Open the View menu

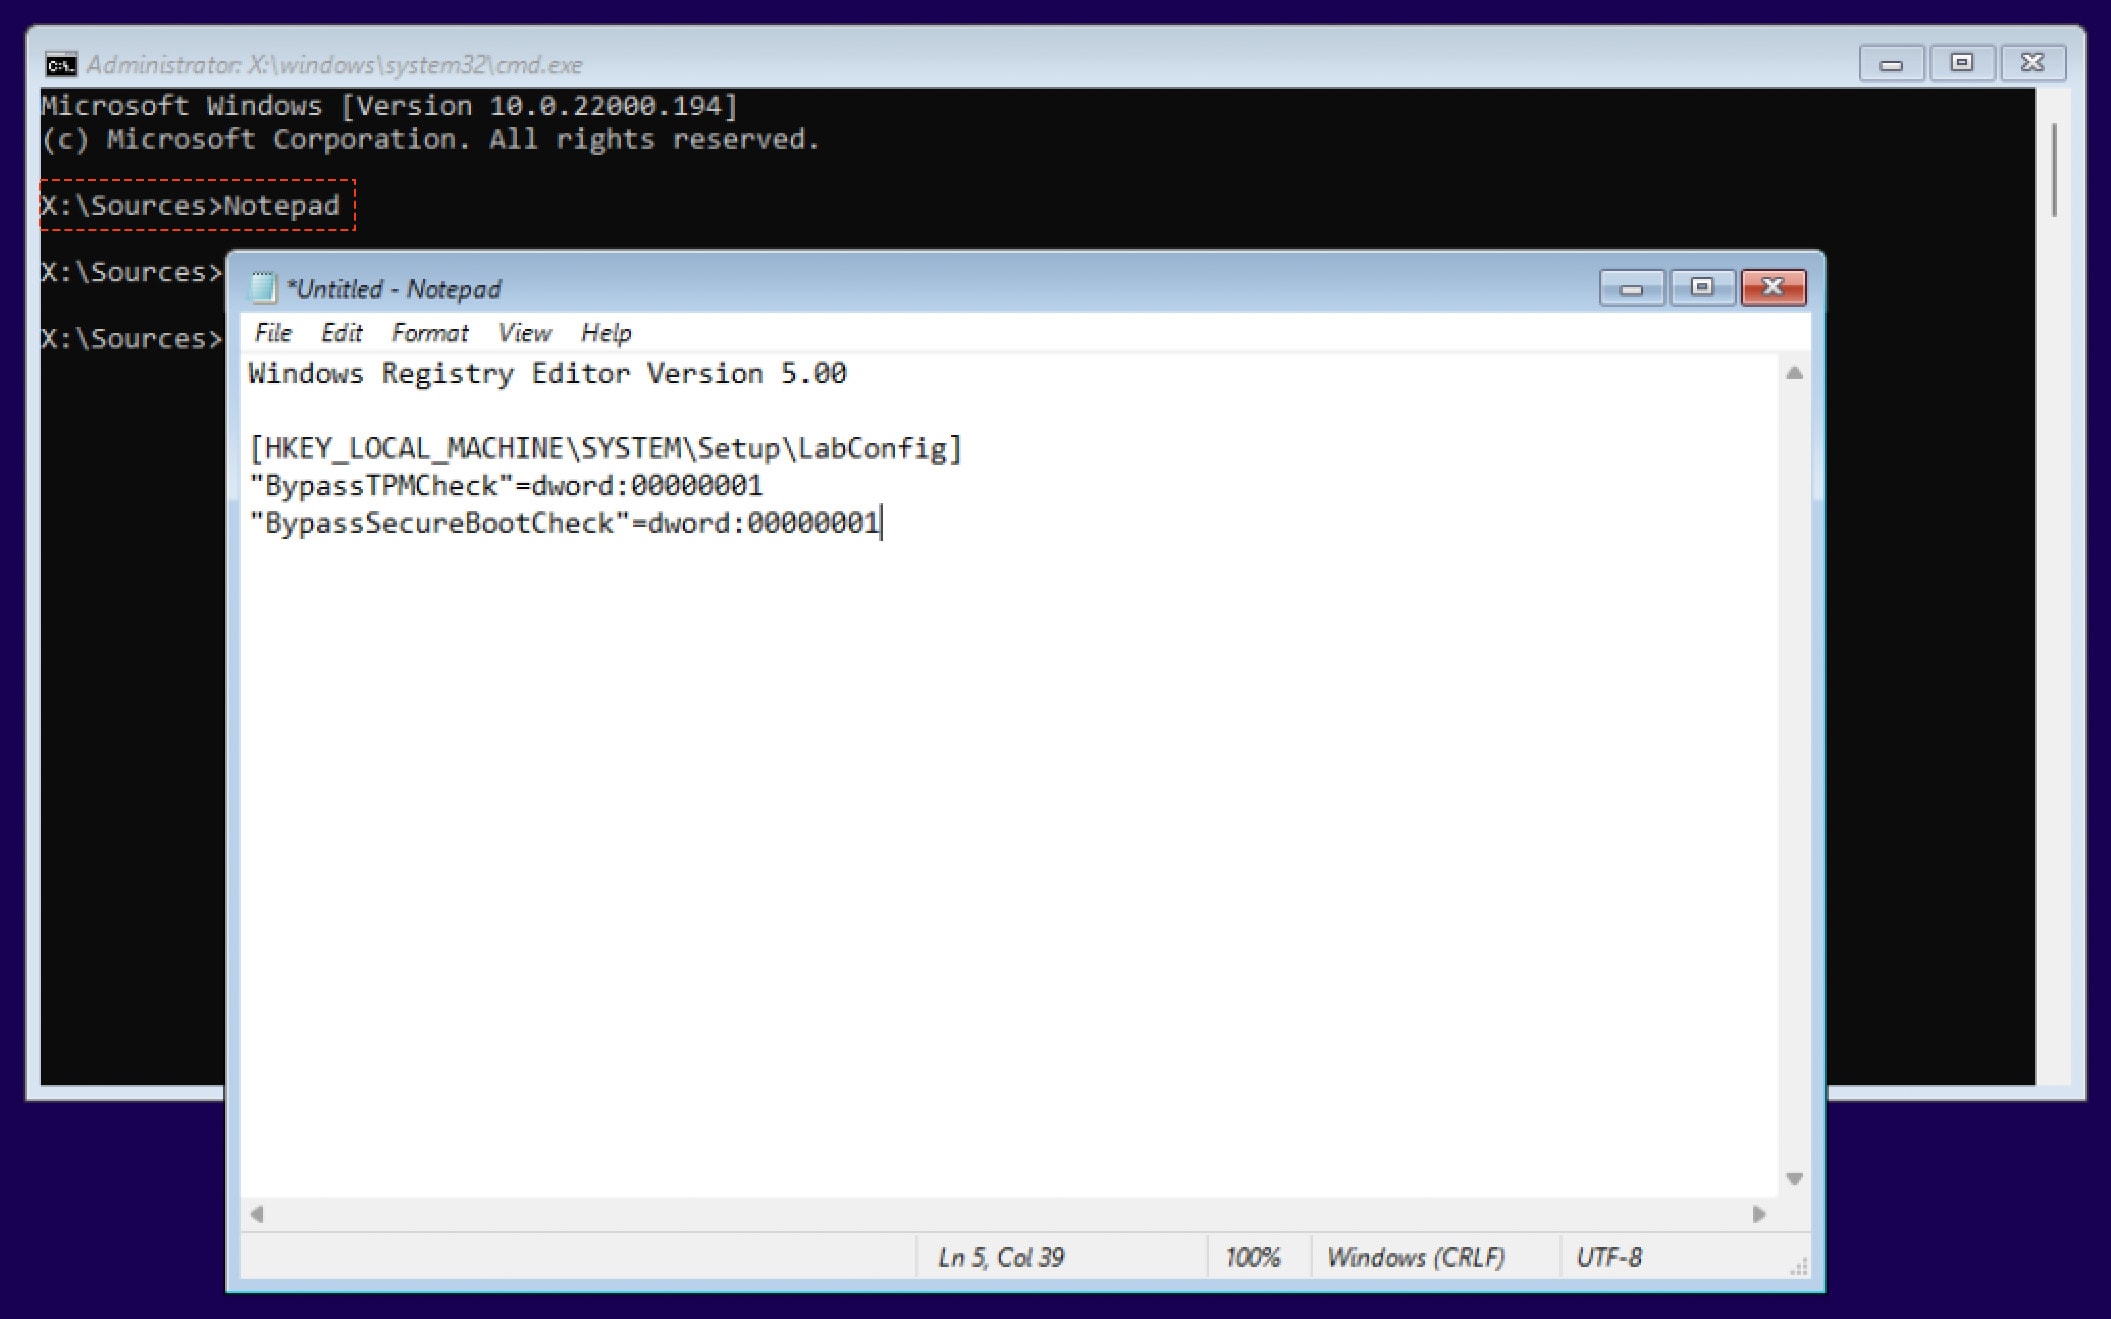(524, 332)
